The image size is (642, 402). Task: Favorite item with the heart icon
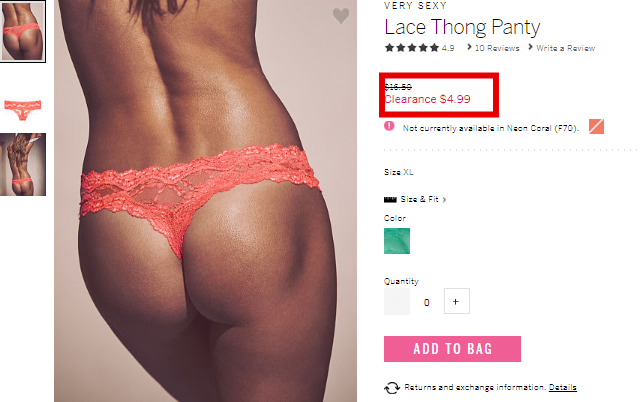(x=341, y=16)
